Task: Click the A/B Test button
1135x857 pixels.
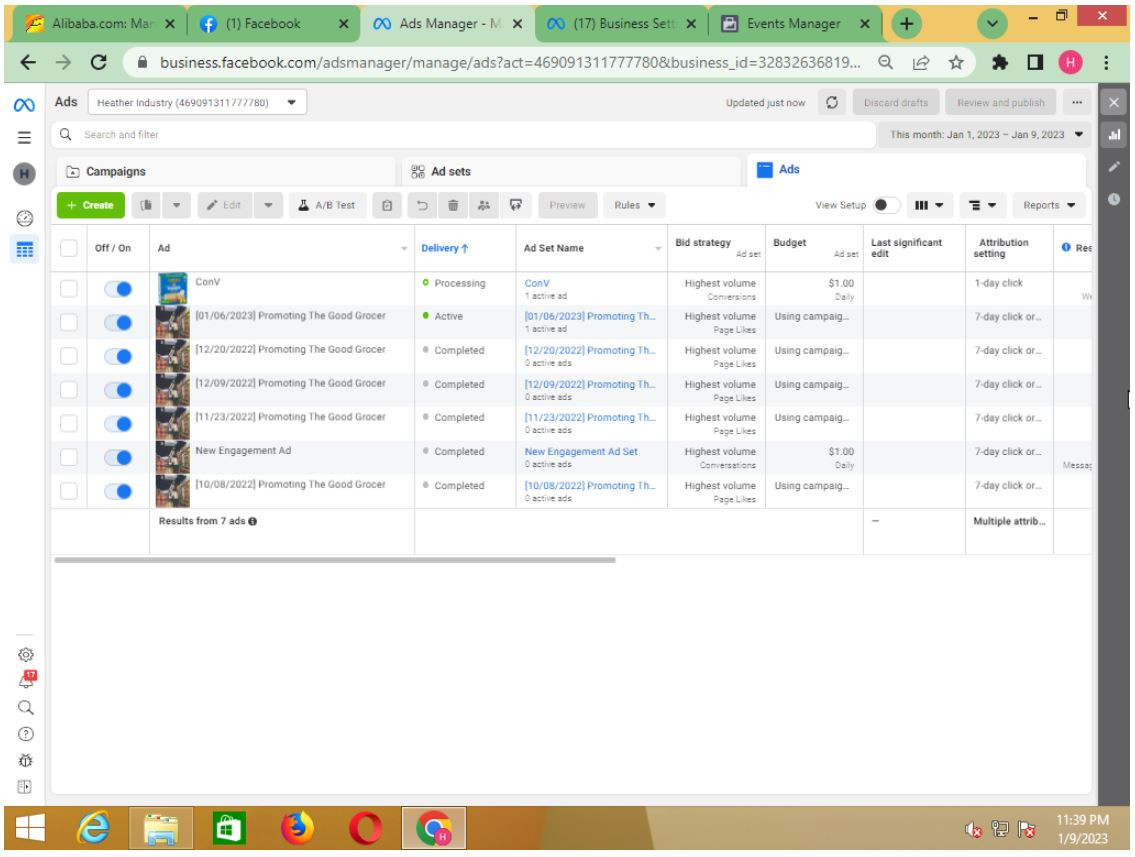Action: (x=327, y=206)
